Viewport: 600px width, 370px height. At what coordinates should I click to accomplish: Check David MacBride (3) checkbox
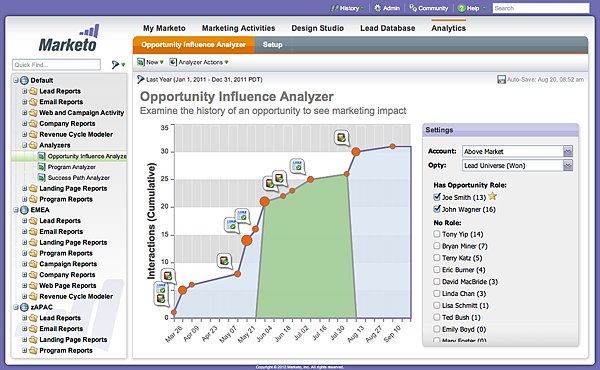437,281
